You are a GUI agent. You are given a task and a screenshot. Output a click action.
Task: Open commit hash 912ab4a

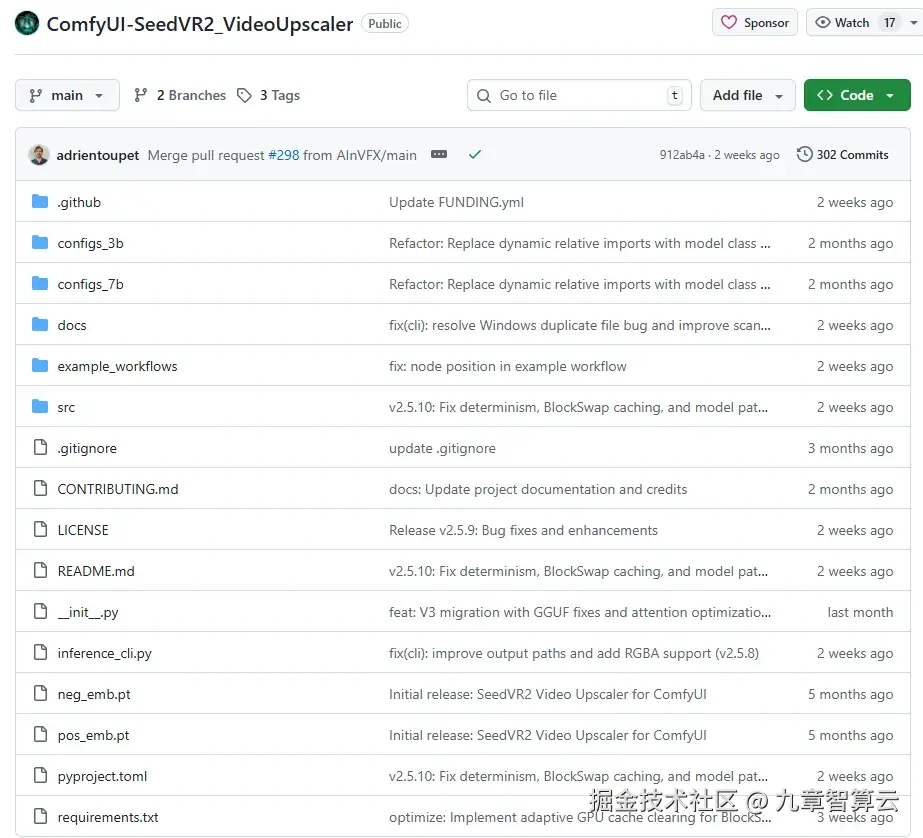[682, 155]
